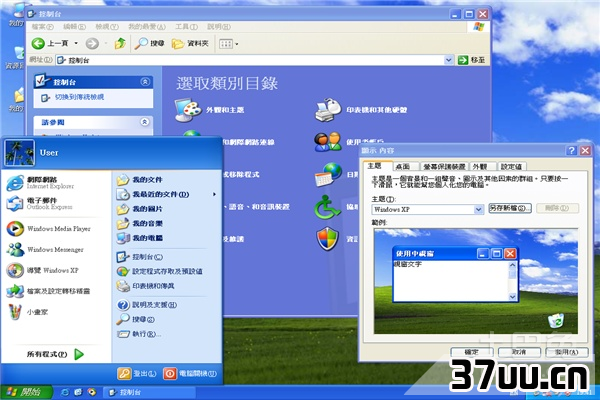Click the 開始 Start button

[x=26, y=392]
